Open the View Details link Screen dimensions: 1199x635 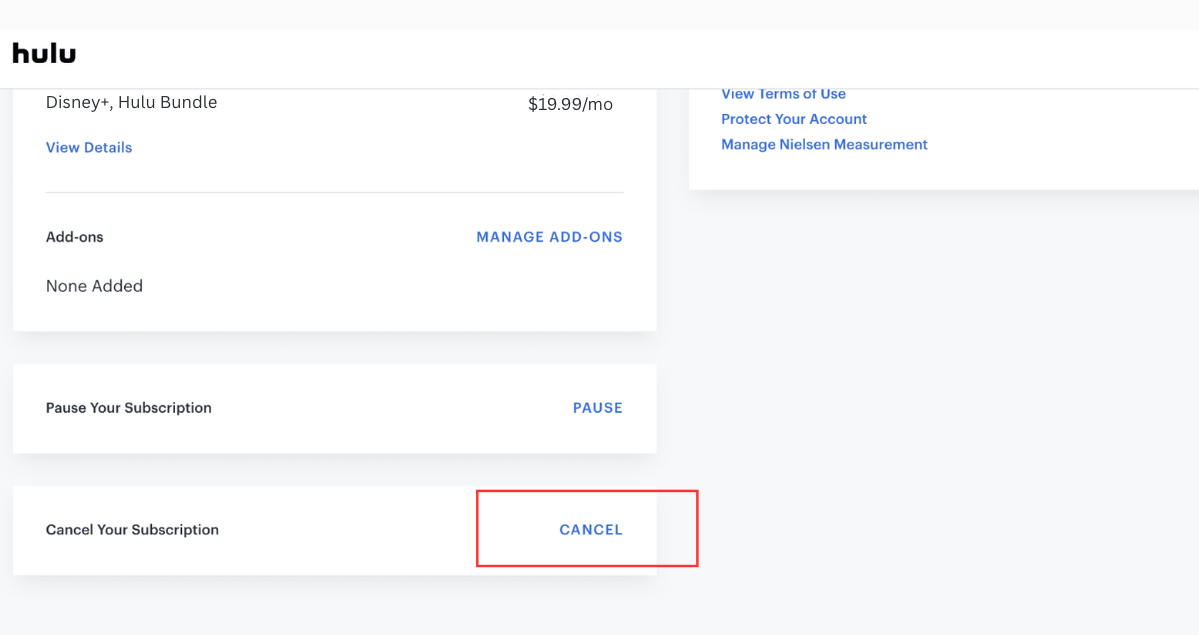(x=89, y=147)
